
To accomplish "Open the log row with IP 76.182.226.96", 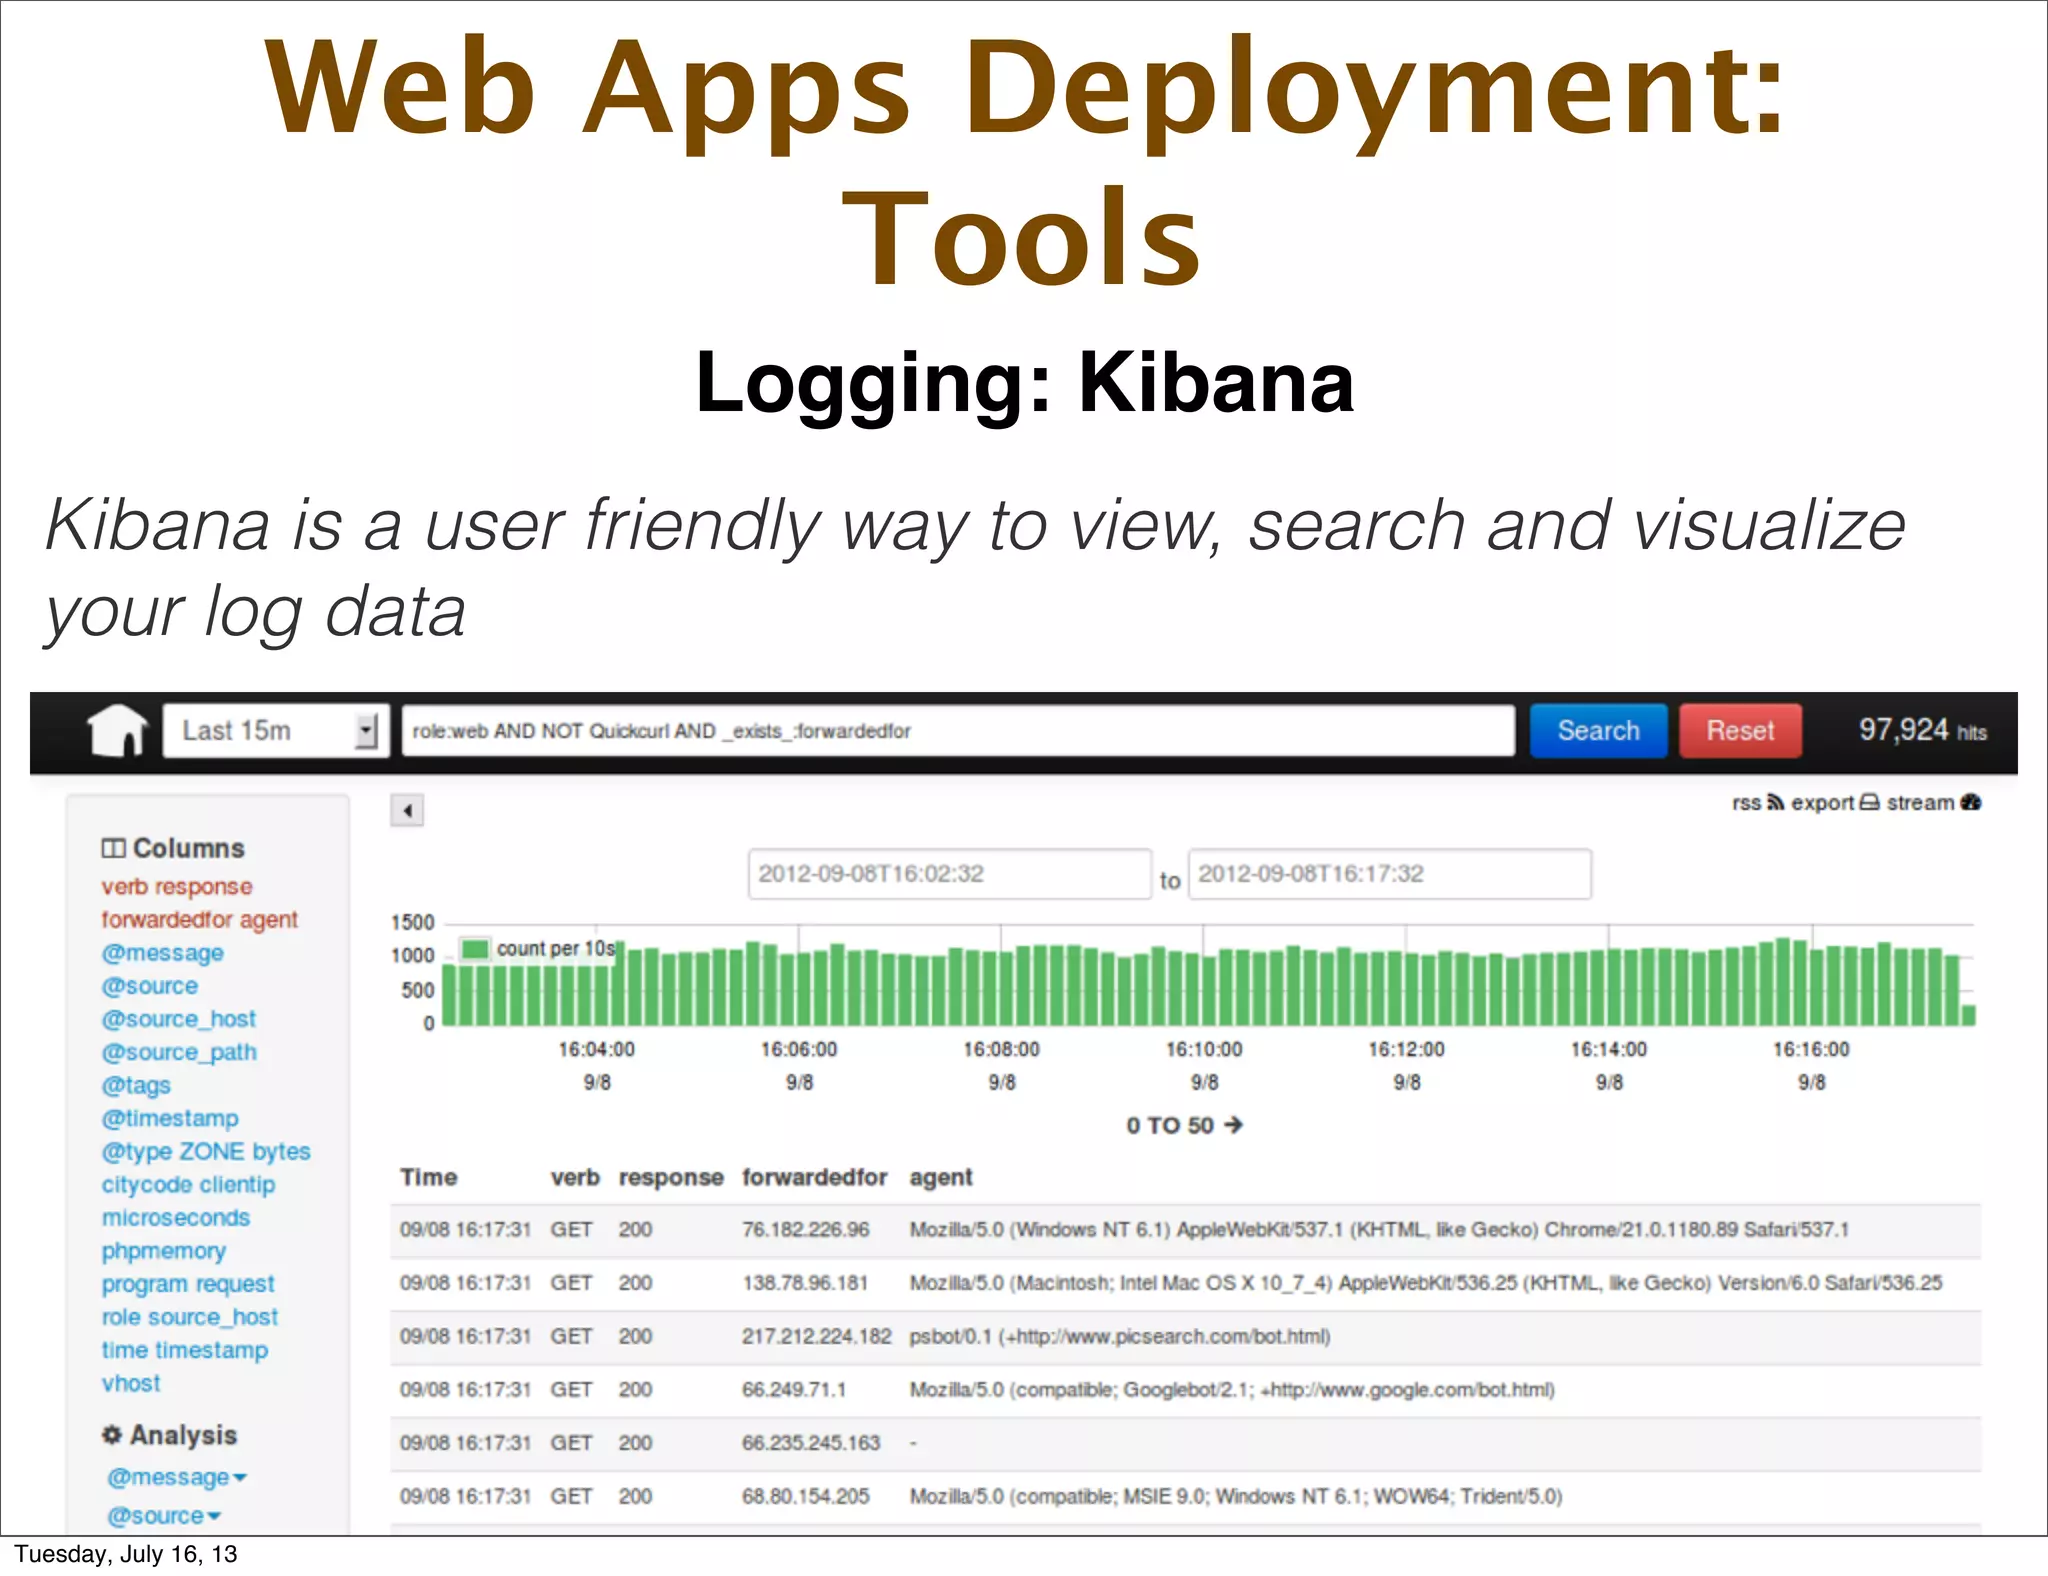I will point(1185,1230).
